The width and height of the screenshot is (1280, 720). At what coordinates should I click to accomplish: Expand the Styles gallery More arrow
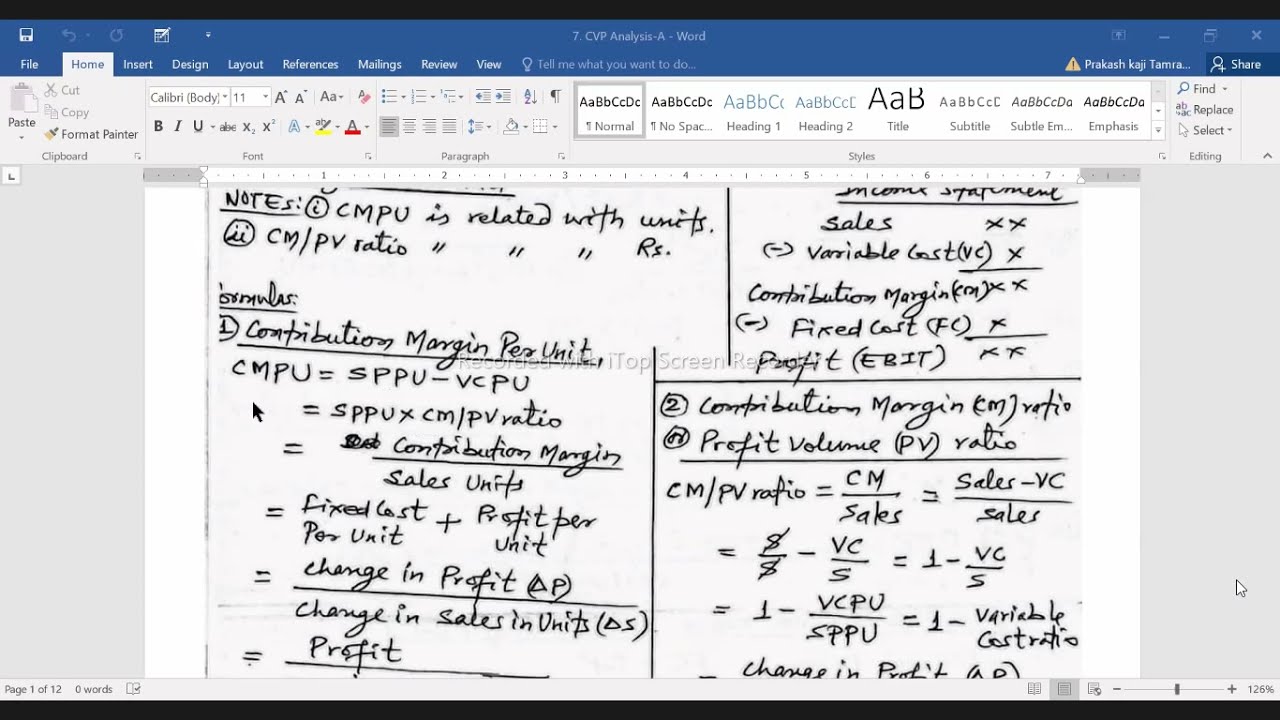point(1158,130)
